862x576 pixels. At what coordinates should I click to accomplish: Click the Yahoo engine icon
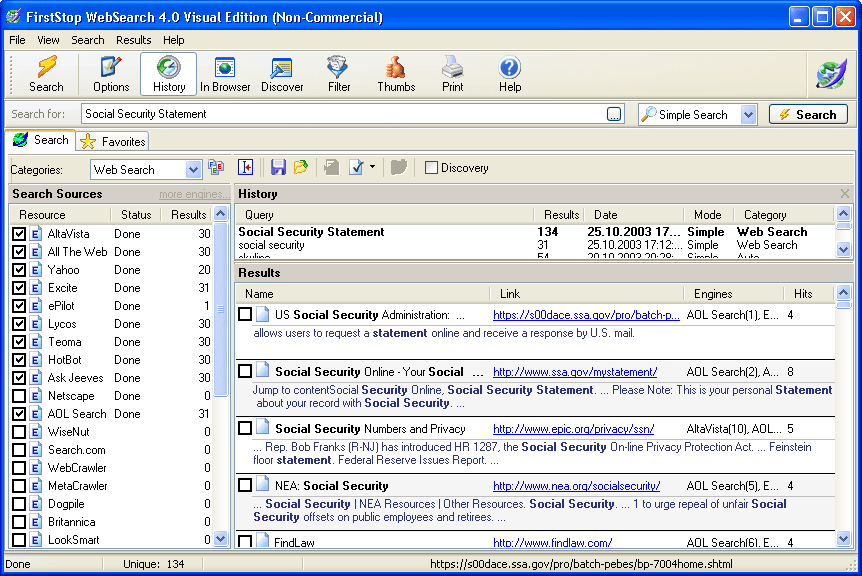coord(36,270)
